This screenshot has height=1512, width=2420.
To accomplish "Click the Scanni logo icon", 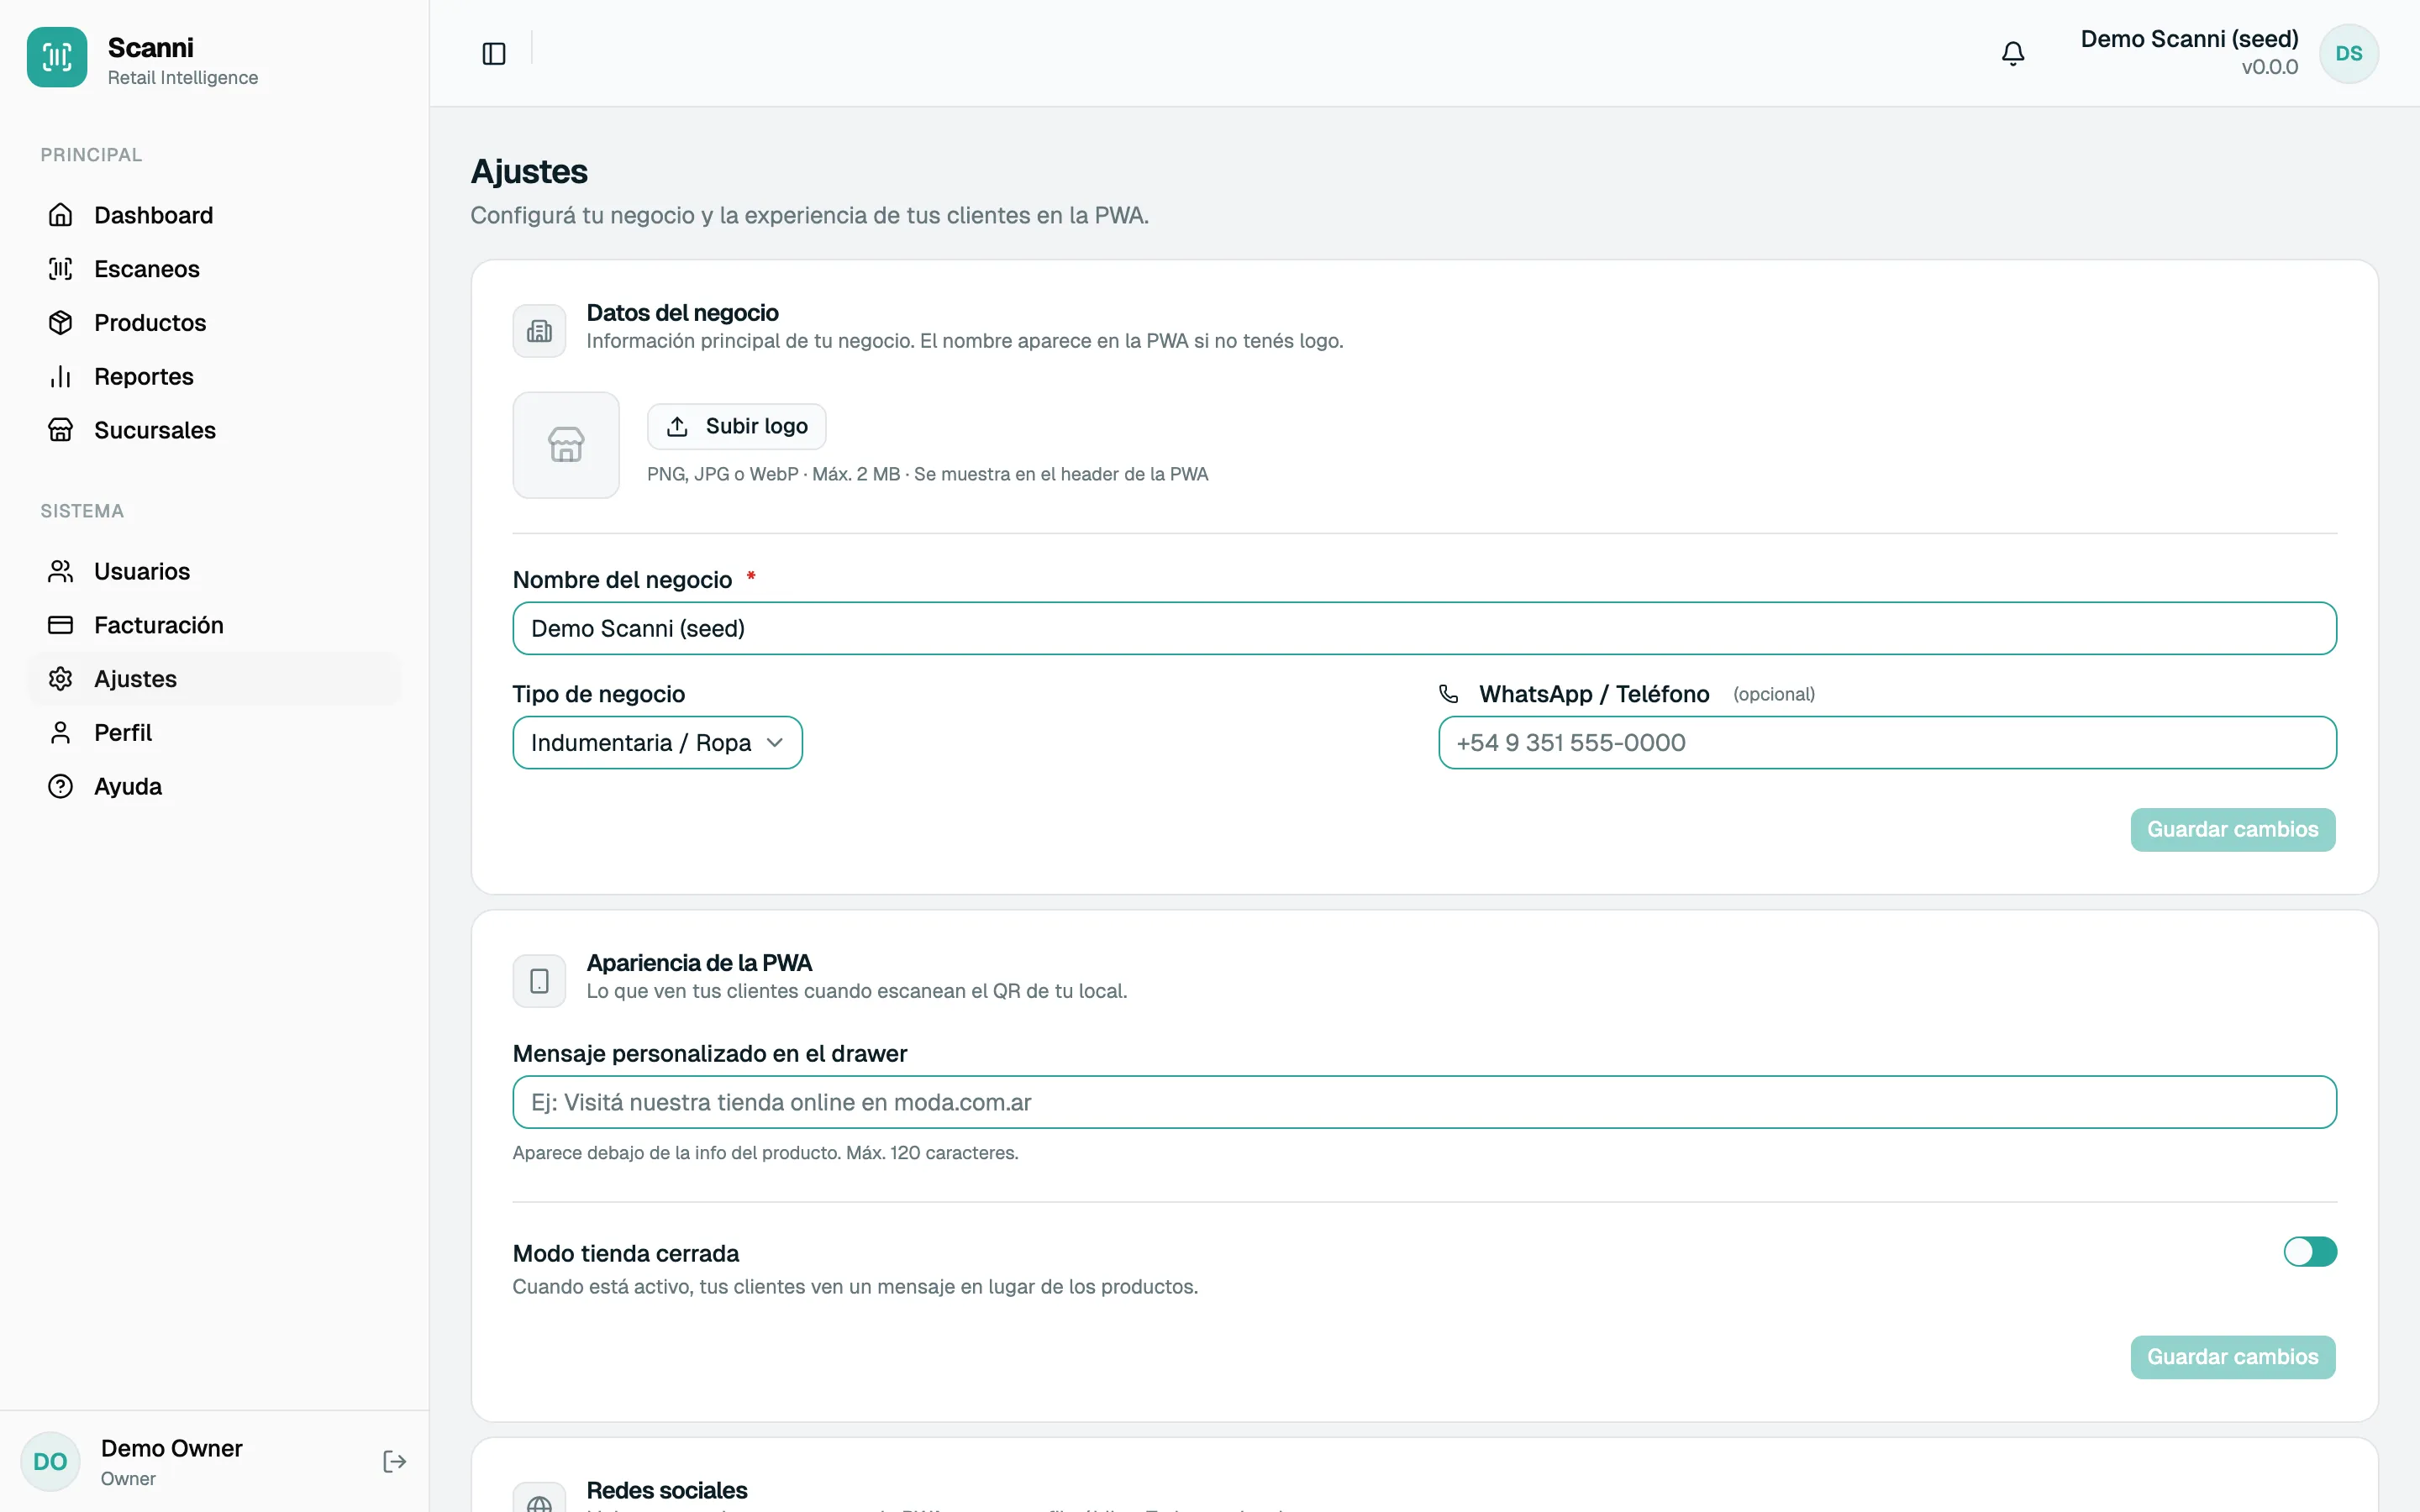I will tap(57, 57).
